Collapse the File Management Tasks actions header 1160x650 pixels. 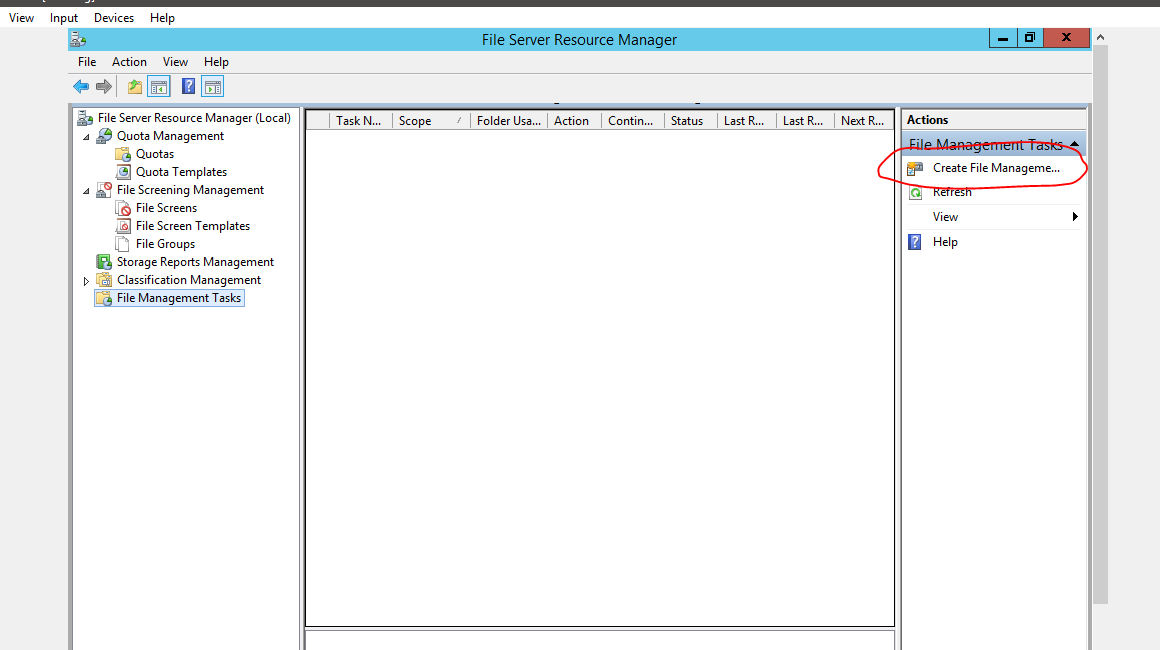(1075, 144)
